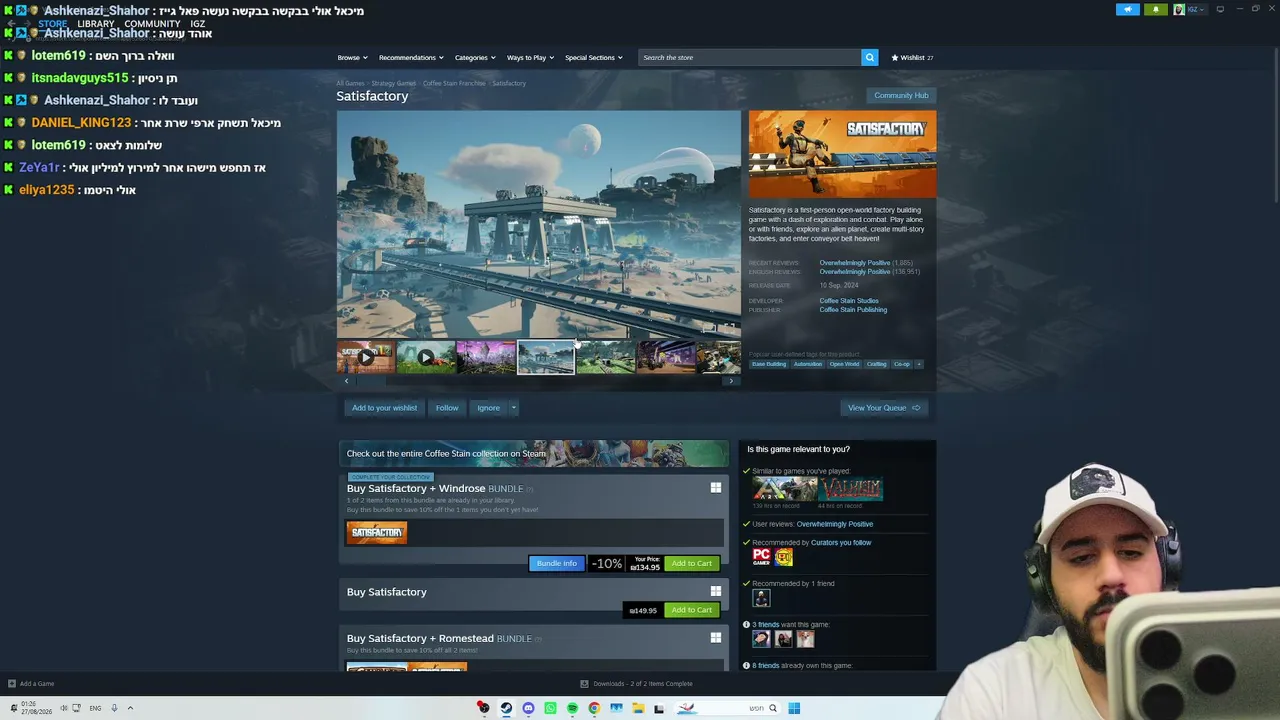Click the microphone icon in system tray
Screen dimensions: 1280x720
coord(114,708)
